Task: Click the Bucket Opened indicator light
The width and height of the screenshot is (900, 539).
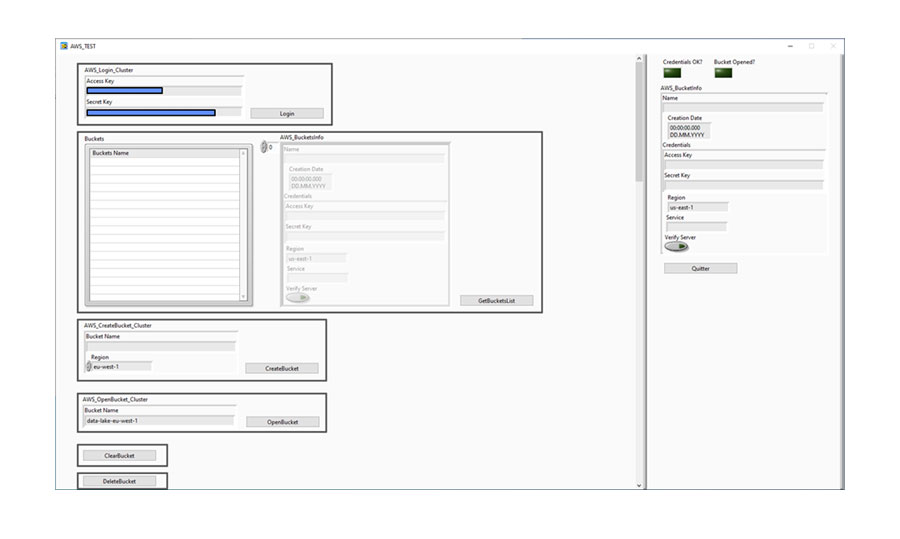Action: coord(723,72)
